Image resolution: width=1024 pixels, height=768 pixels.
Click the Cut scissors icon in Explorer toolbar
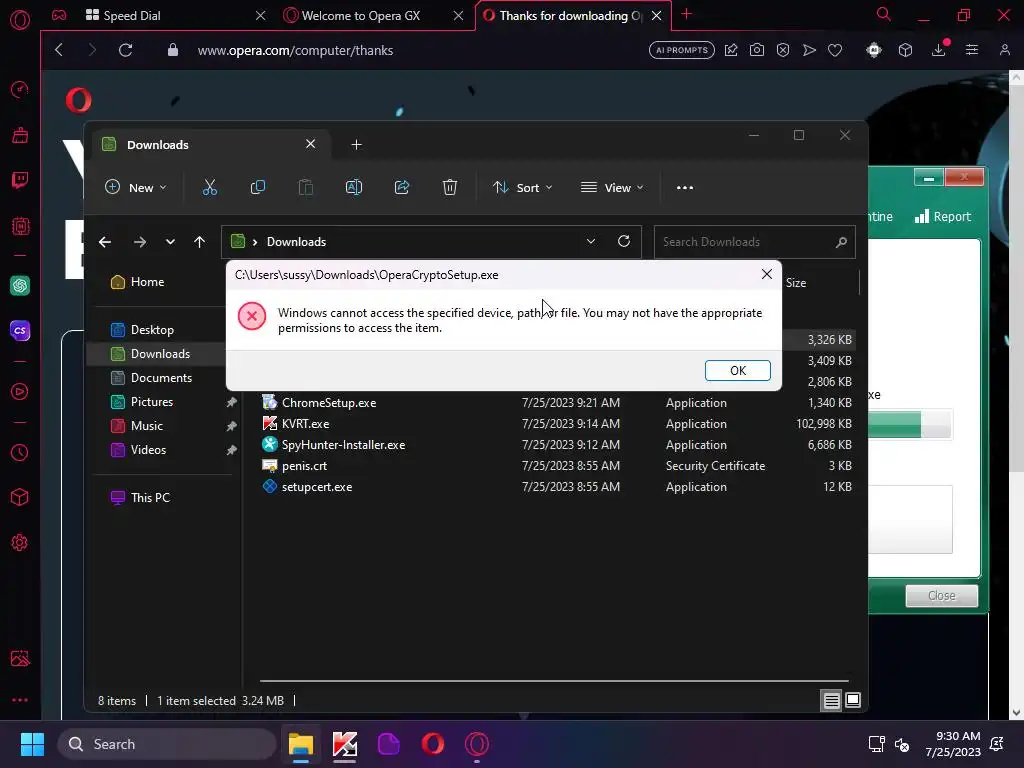point(210,187)
